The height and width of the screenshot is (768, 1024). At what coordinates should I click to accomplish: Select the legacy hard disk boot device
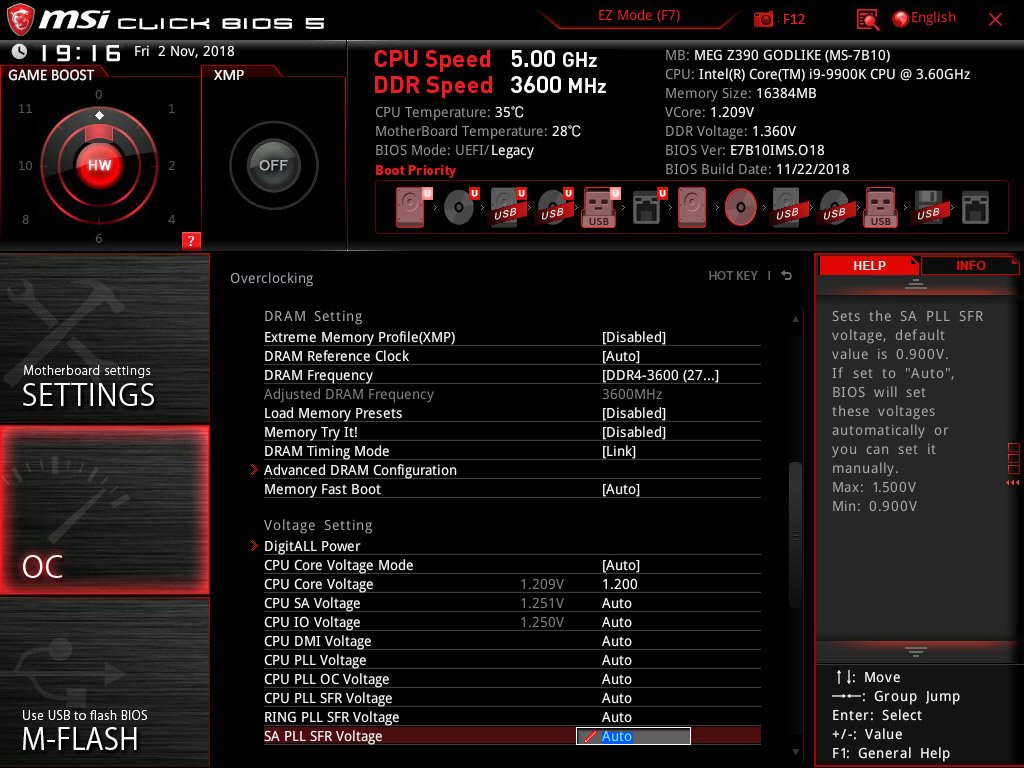click(x=692, y=207)
